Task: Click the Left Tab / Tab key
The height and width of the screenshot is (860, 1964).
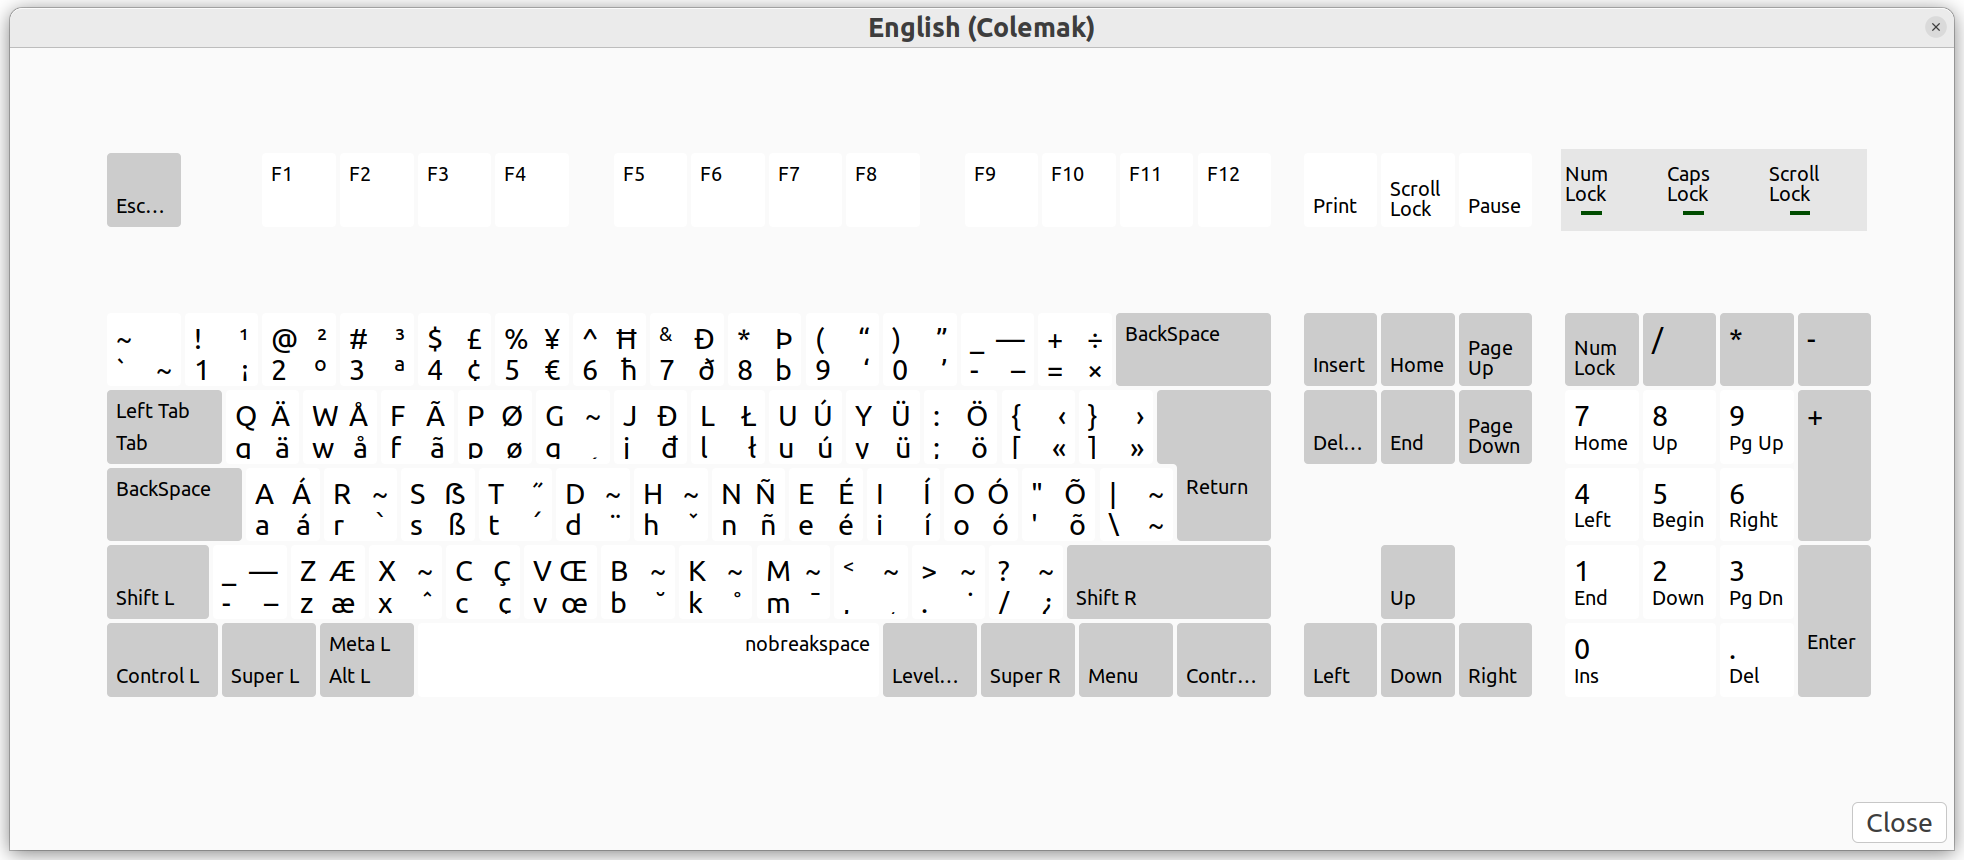Action: 164,427
